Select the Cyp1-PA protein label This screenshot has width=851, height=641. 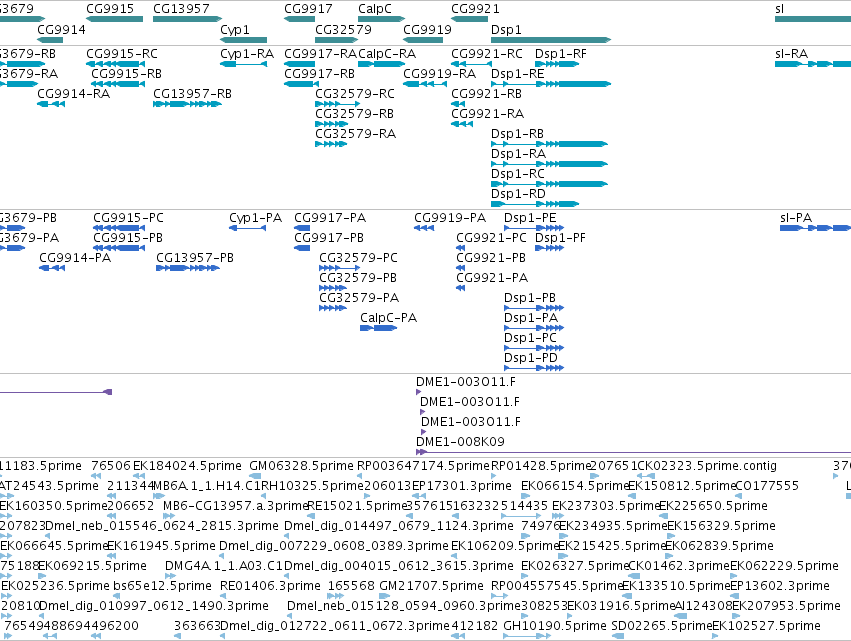pyautogui.click(x=255, y=218)
